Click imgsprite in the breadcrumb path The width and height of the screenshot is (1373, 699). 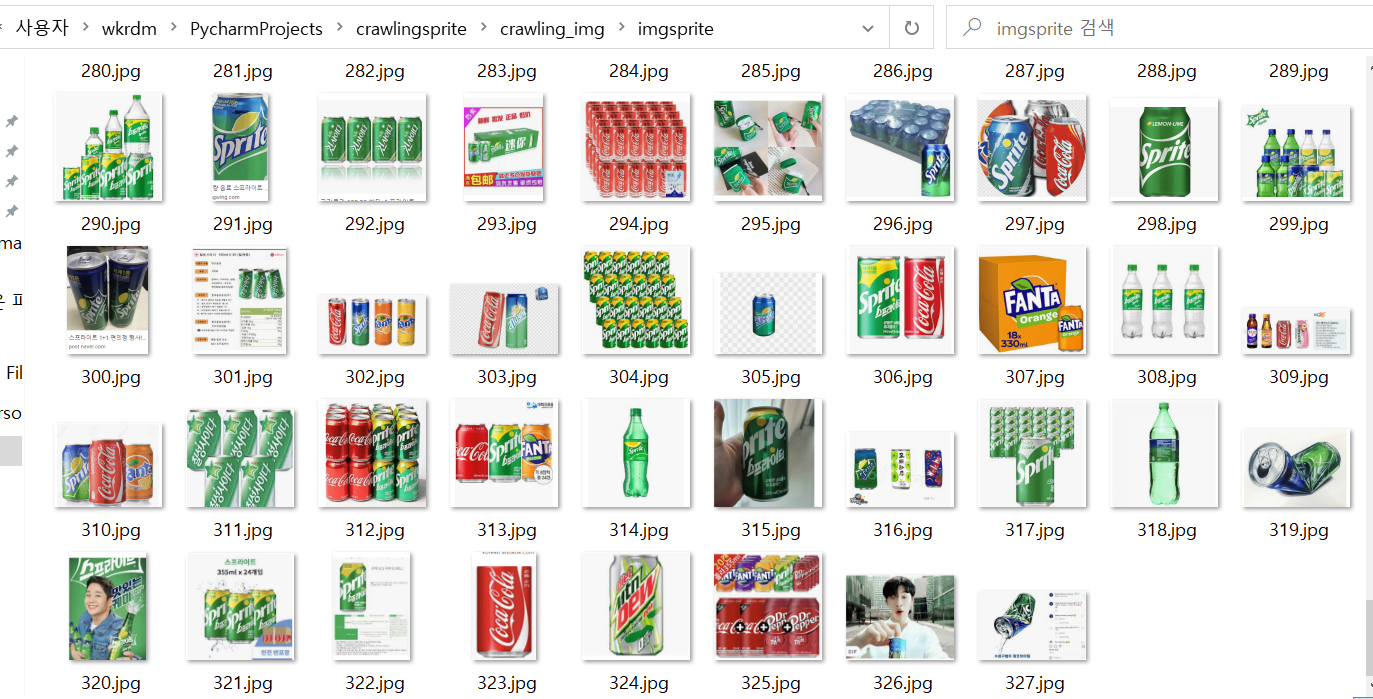point(676,29)
